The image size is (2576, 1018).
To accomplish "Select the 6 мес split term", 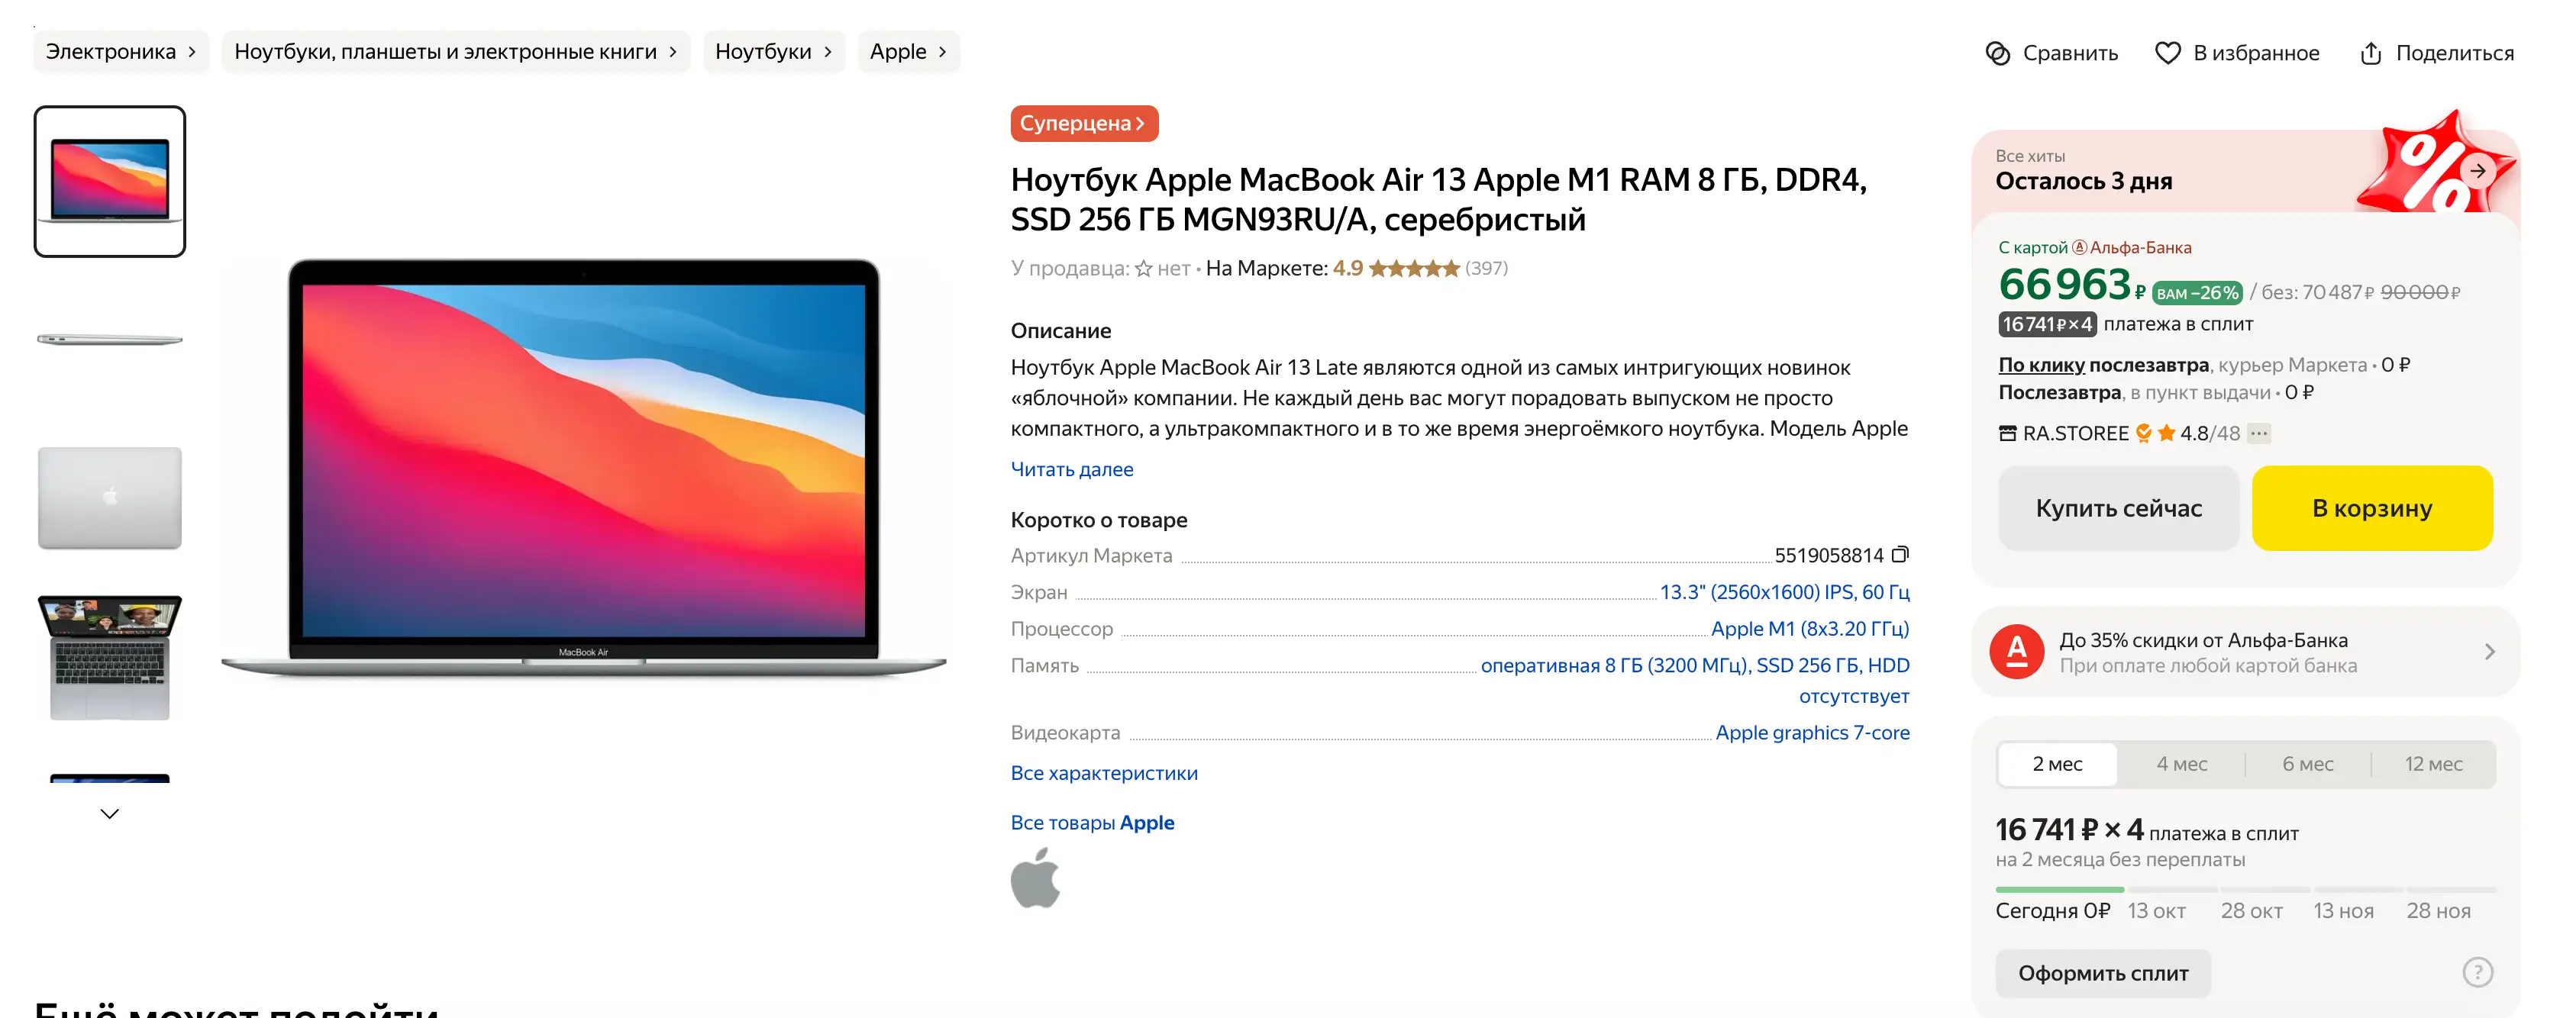I will pos(2307,764).
